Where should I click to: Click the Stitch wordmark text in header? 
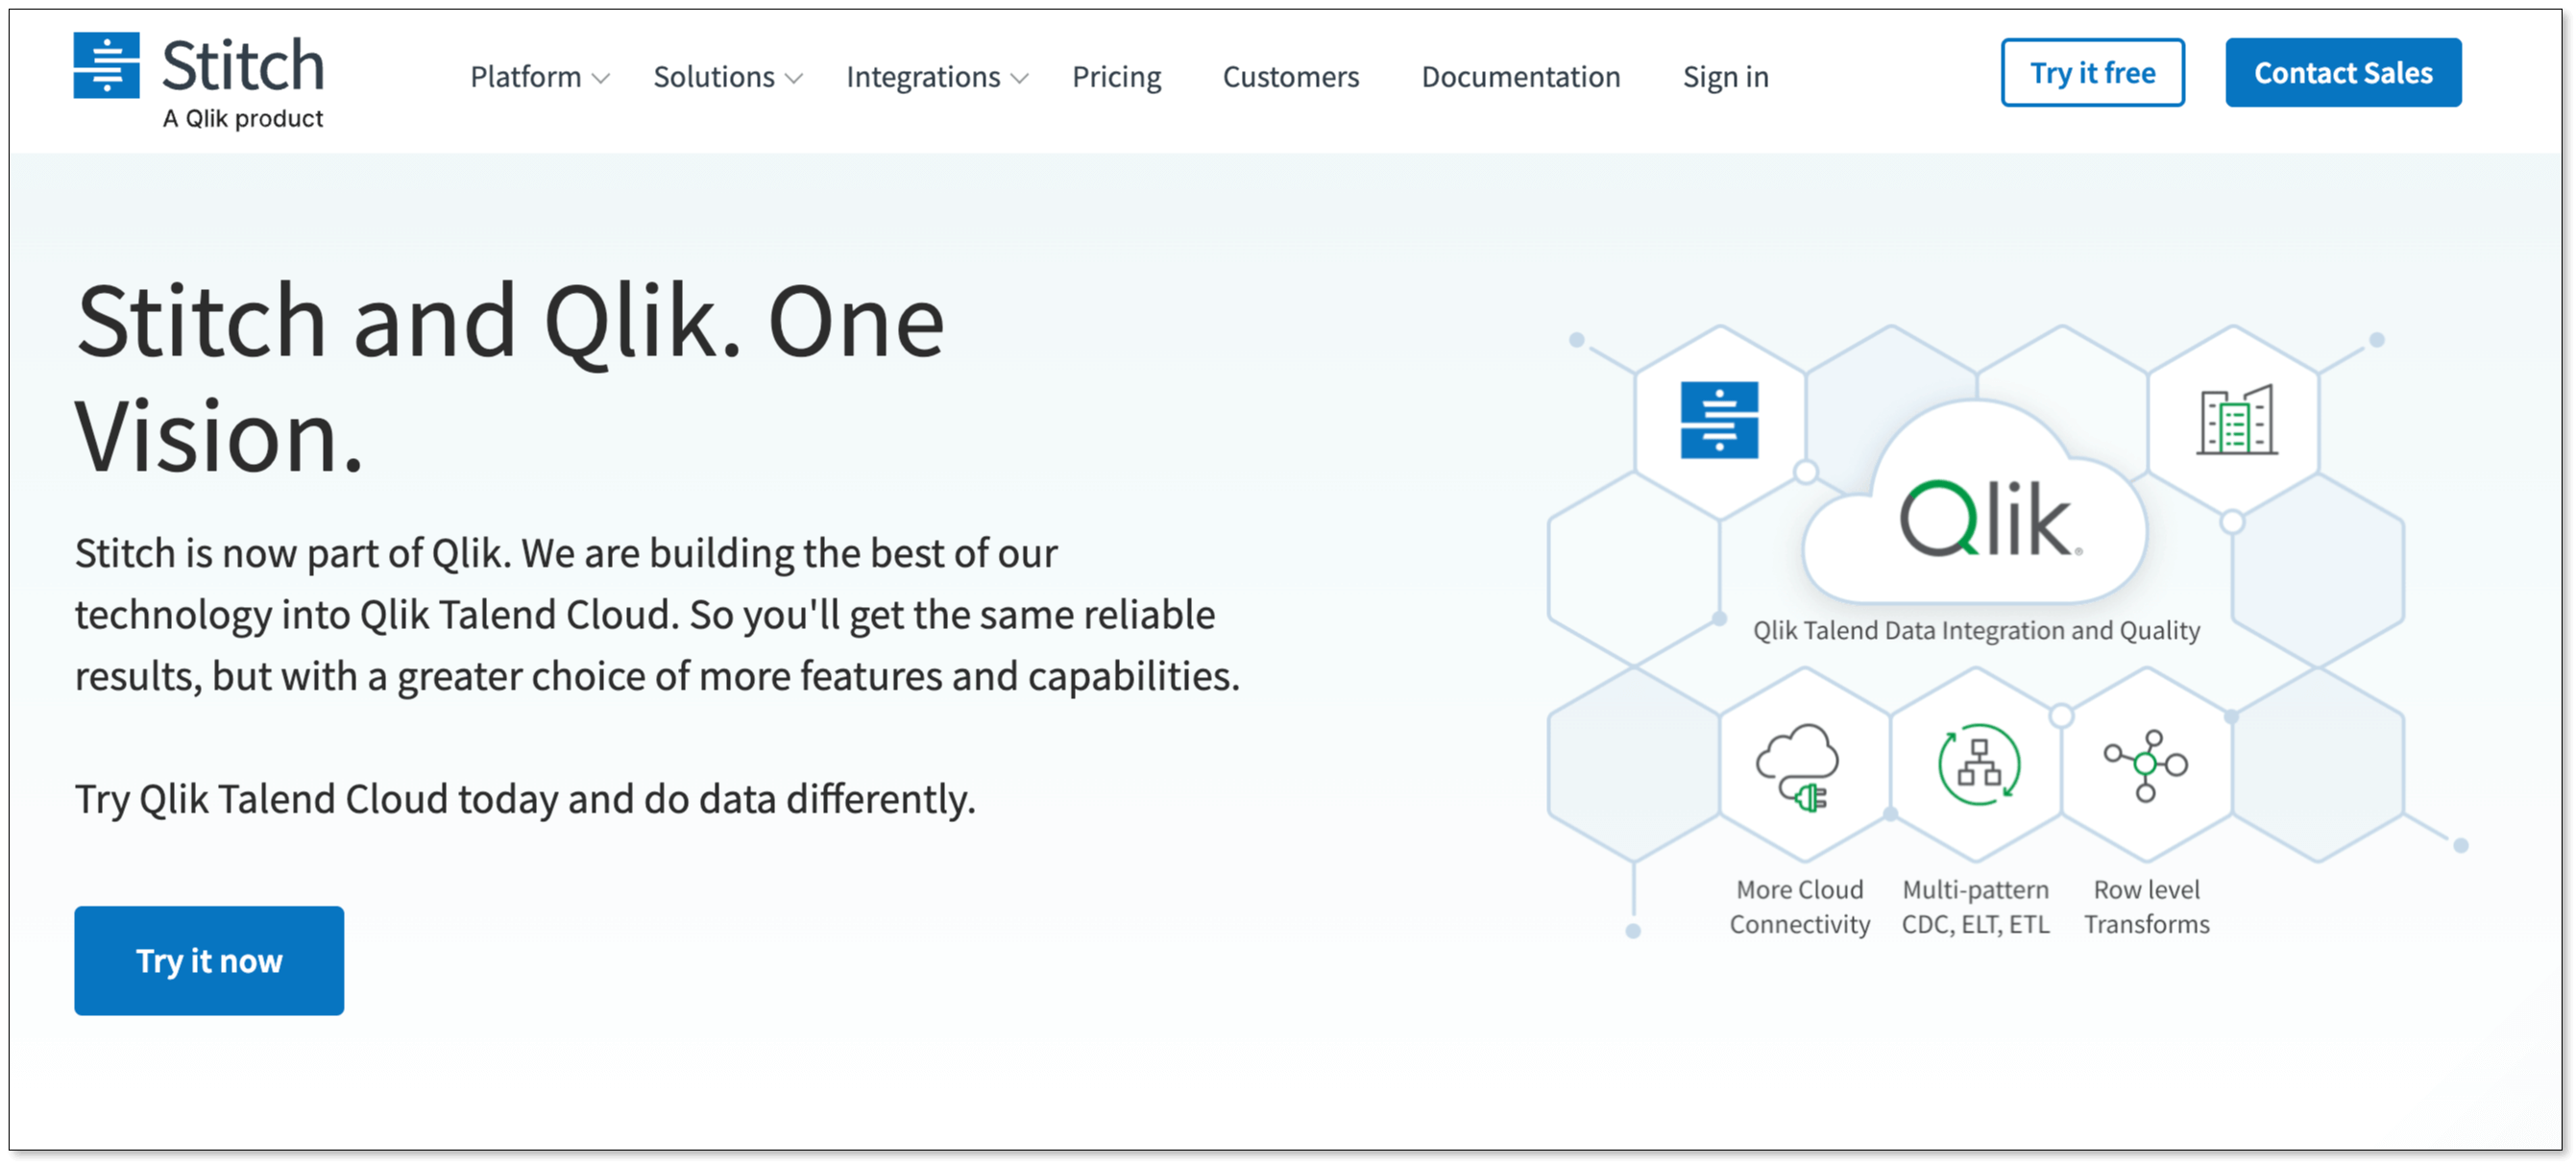pos(243,66)
